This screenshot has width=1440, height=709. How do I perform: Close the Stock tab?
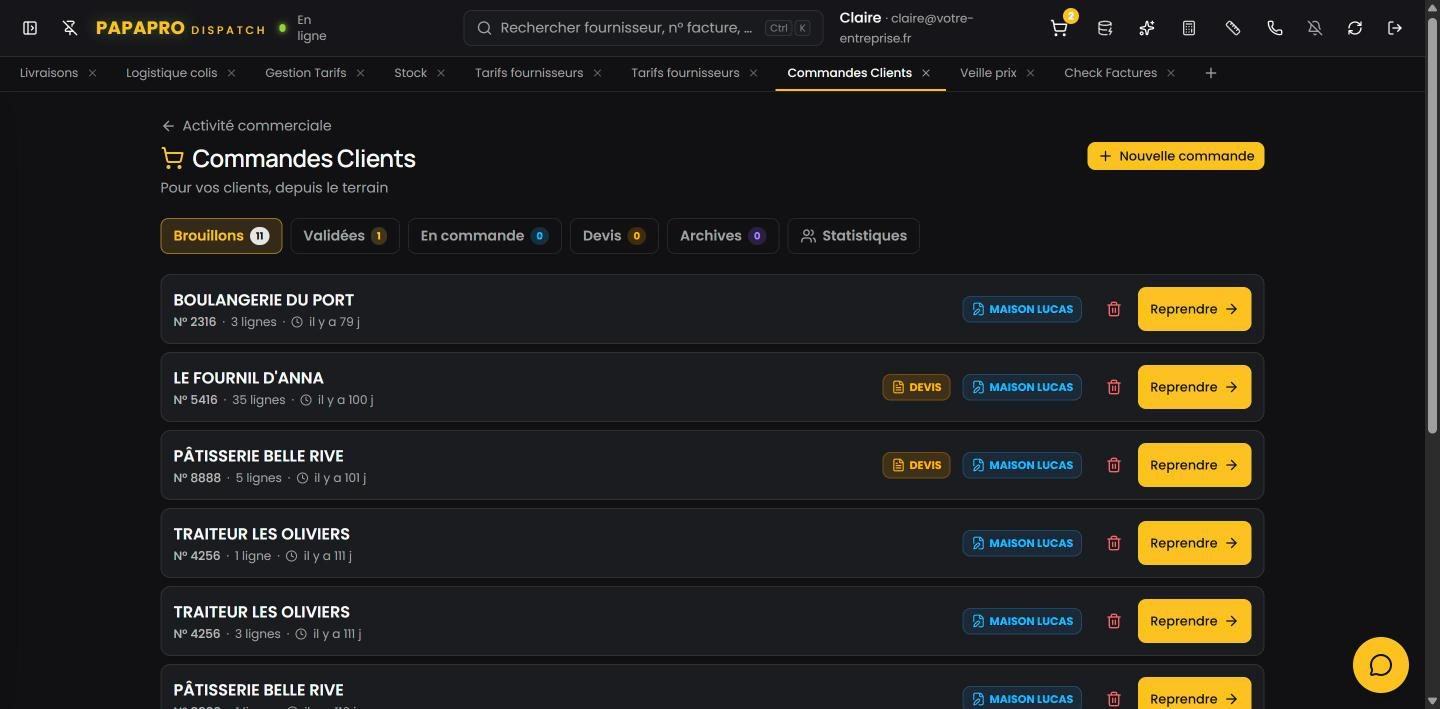tap(441, 73)
